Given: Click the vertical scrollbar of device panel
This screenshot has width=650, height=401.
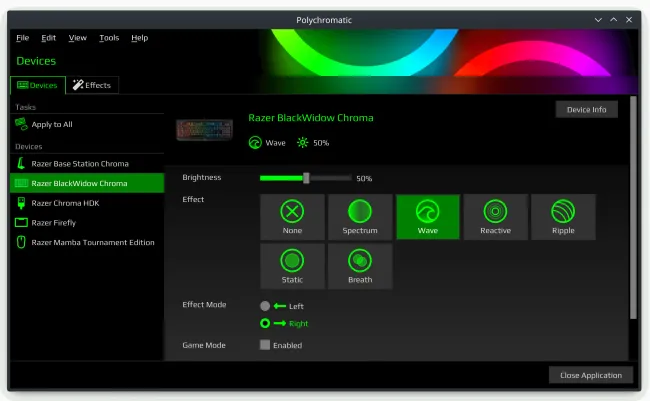Looking at the screenshot, I should point(633,207).
